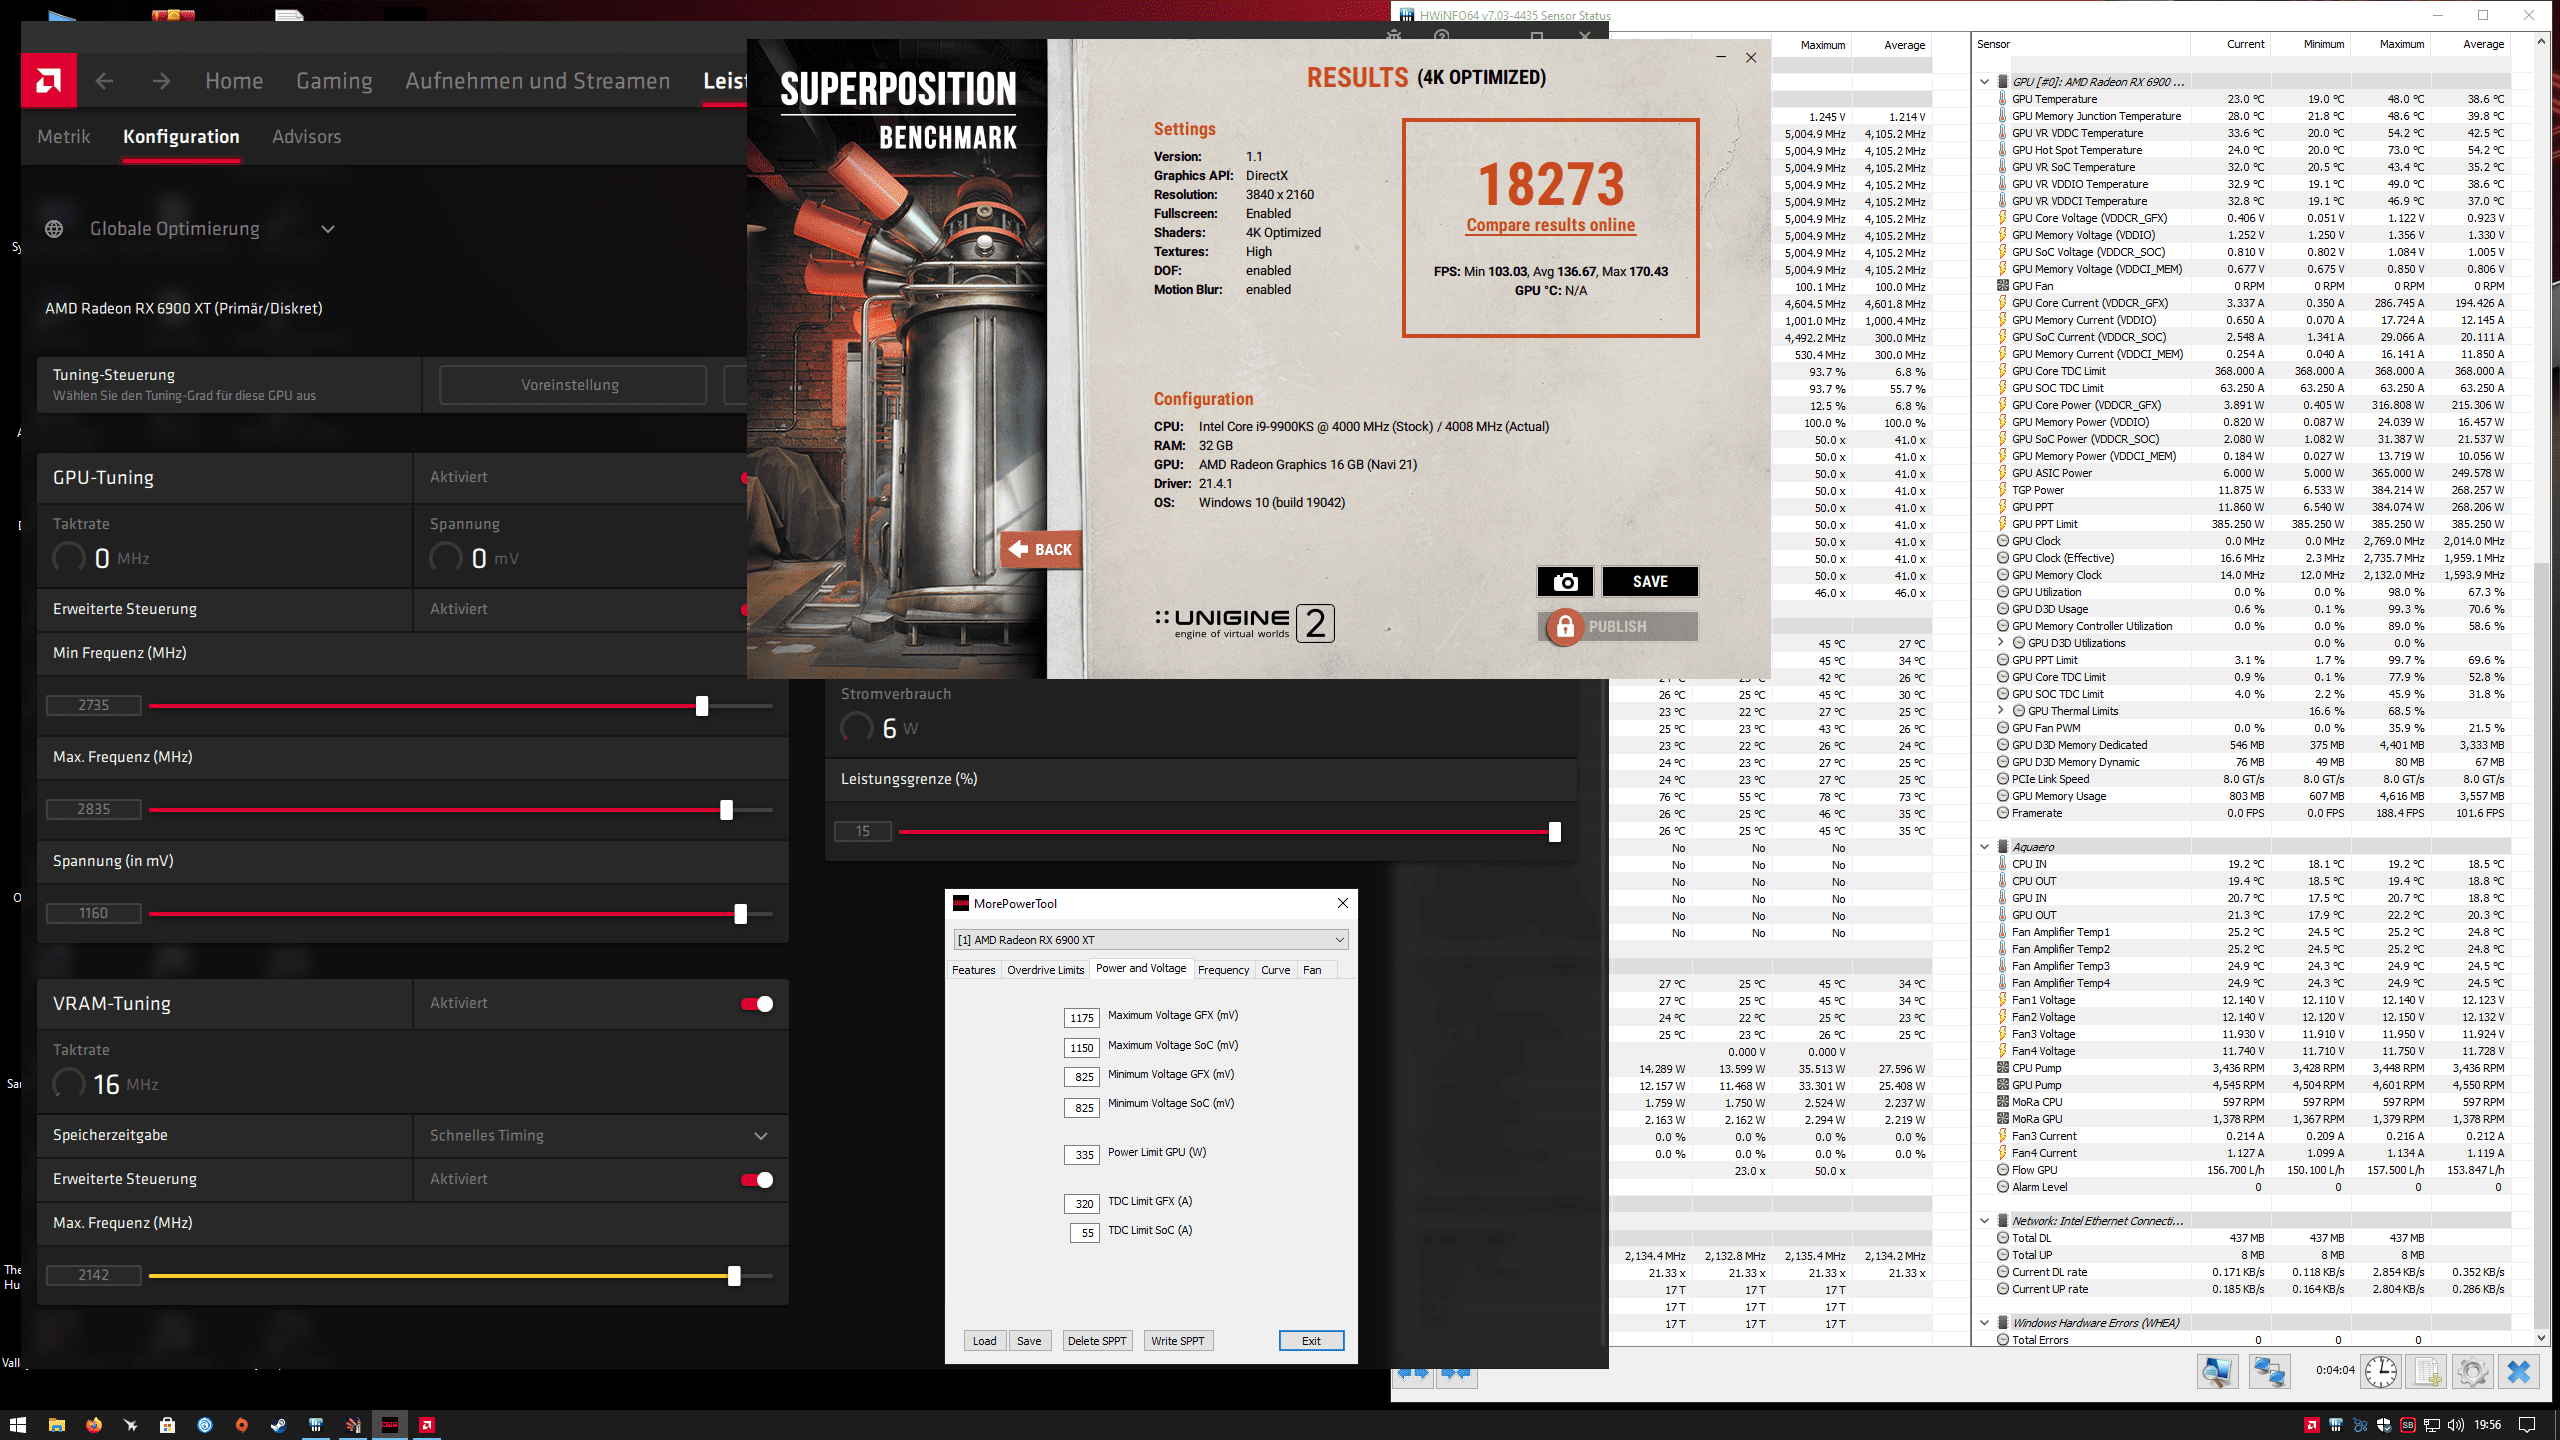Click the VRAM Max. Frequenz slider handle at 2142

coord(735,1276)
